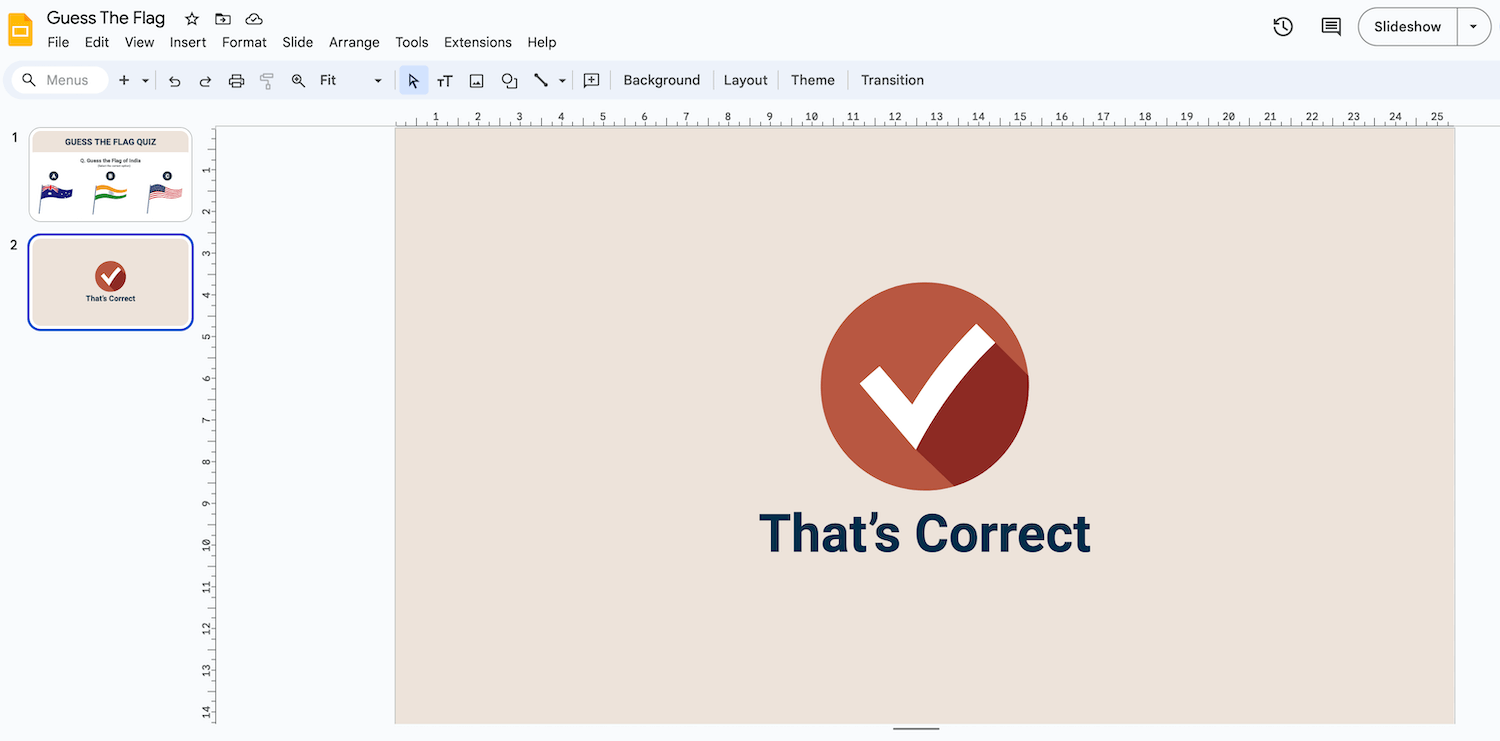The image size is (1500, 741).
Task: Select the line tool
Action: 541,81
